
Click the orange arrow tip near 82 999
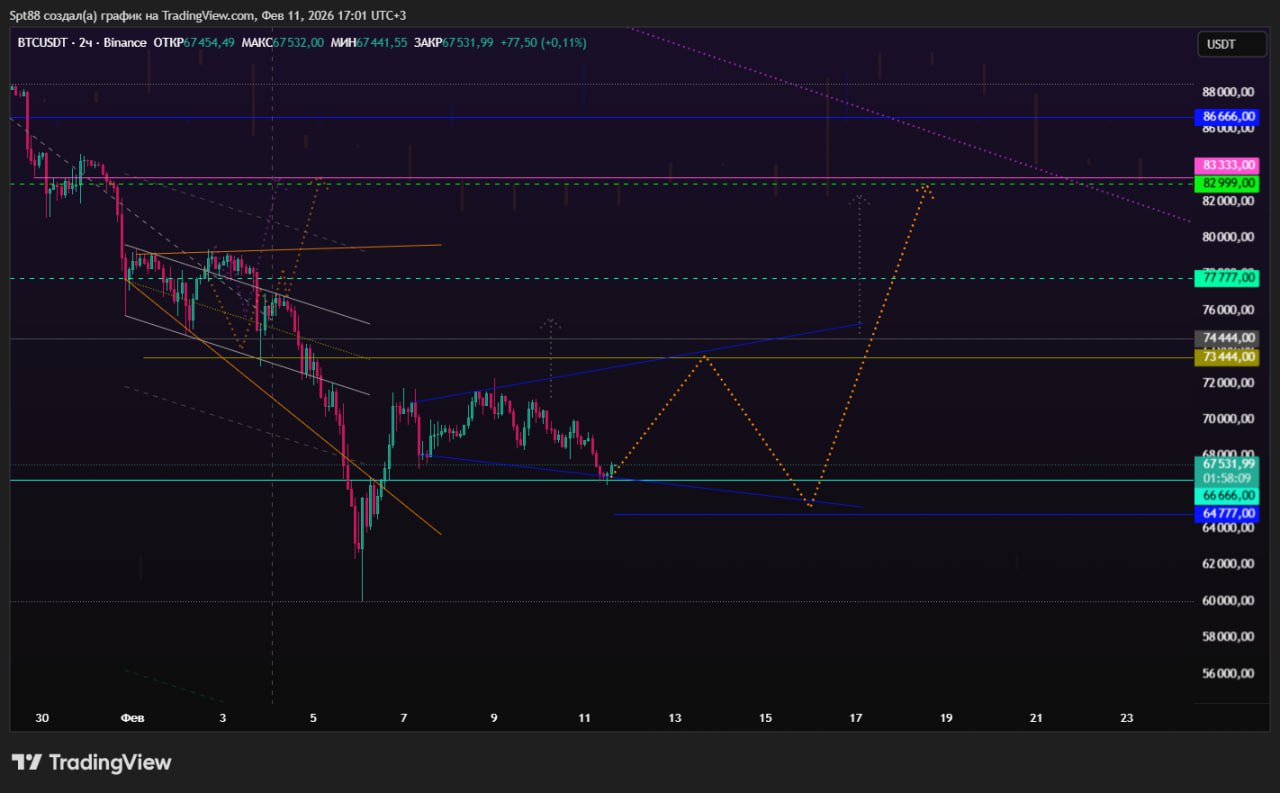(927, 188)
